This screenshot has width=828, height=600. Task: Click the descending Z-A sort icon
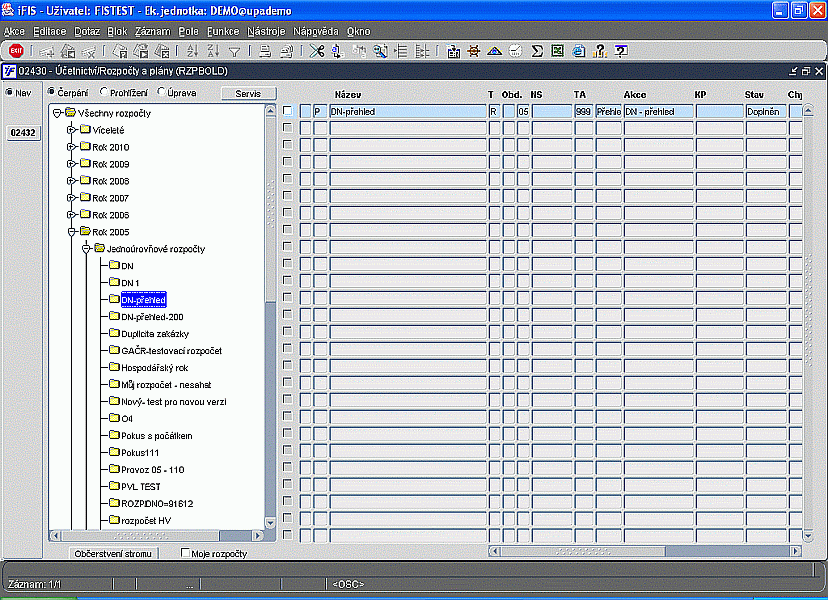[x=211, y=51]
